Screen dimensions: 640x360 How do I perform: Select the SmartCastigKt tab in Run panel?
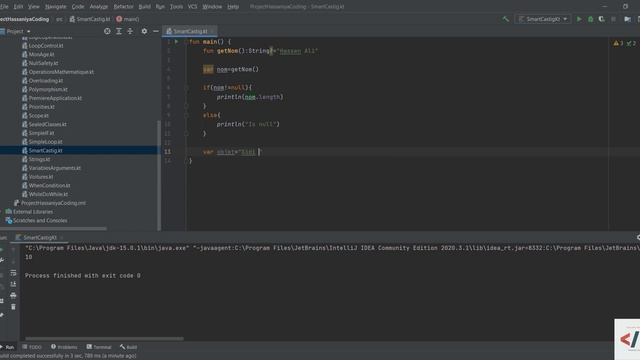point(39,238)
